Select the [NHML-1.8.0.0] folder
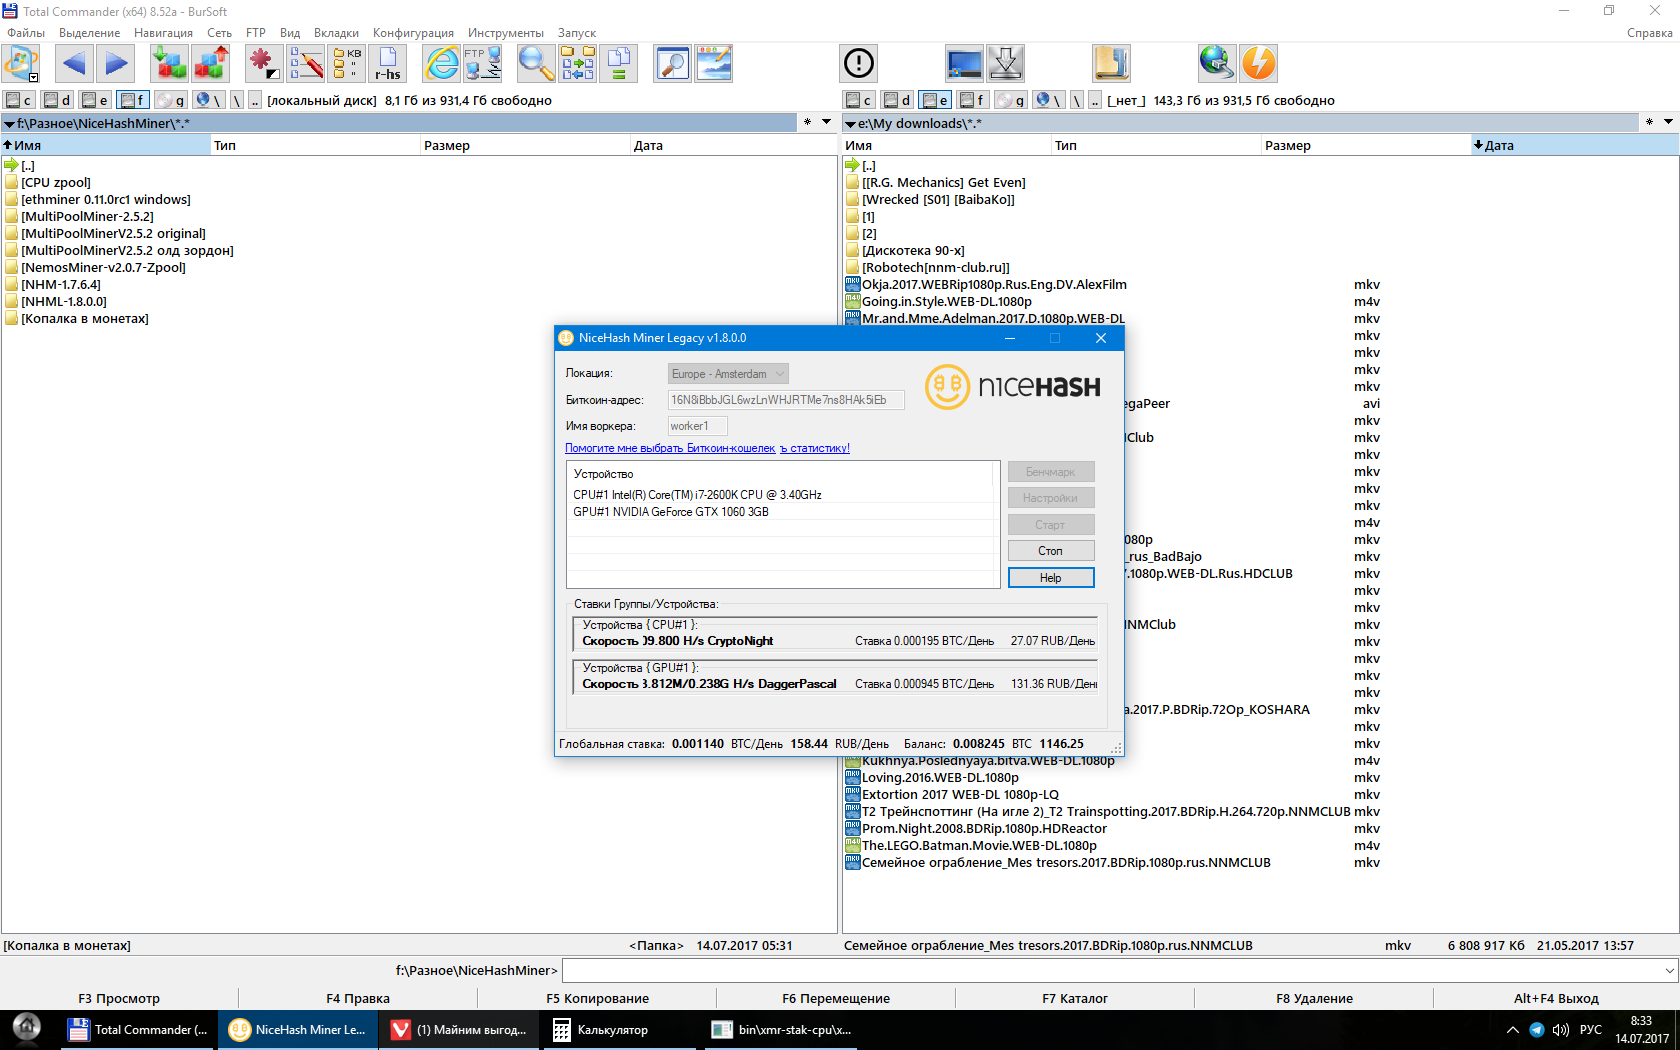 click(64, 302)
